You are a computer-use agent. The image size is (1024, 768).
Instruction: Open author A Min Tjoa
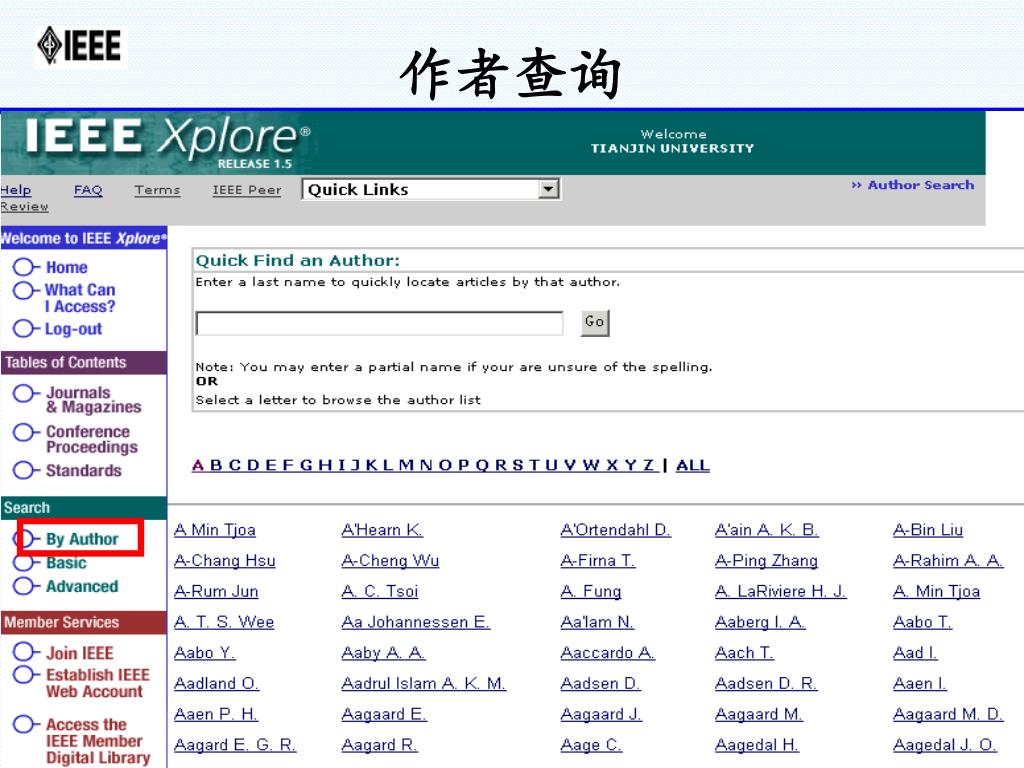[x=215, y=530]
